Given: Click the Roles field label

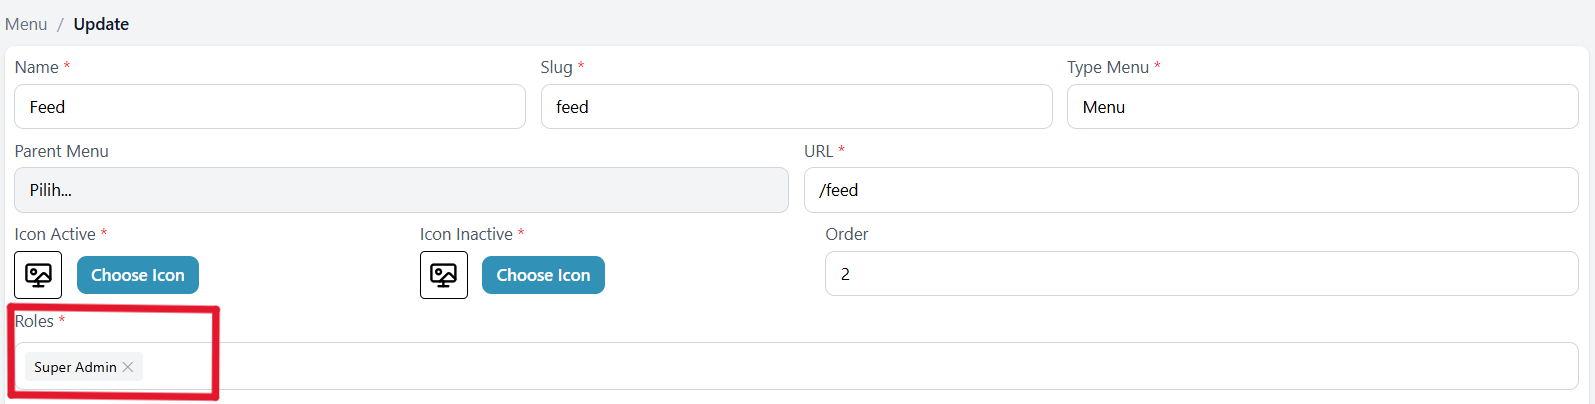Looking at the screenshot, I should pyautogui.click(x=34, y=321).
